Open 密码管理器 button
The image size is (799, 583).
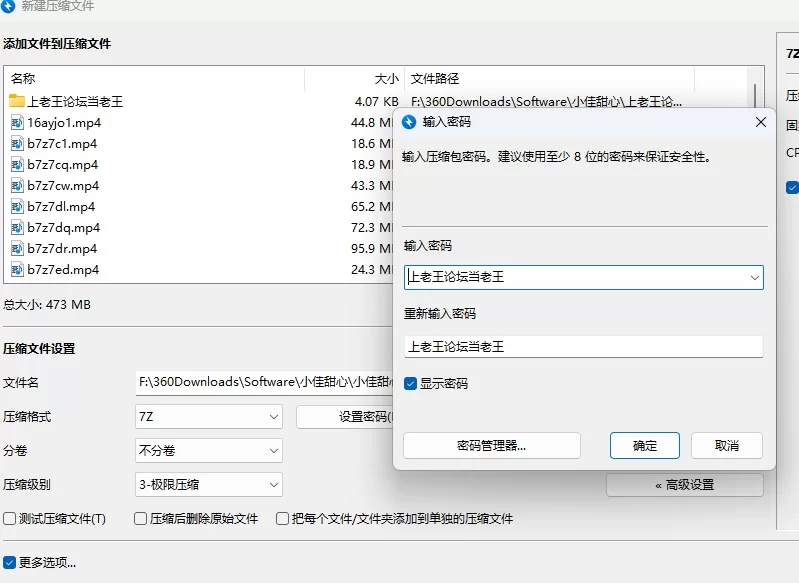pos(491,446)
